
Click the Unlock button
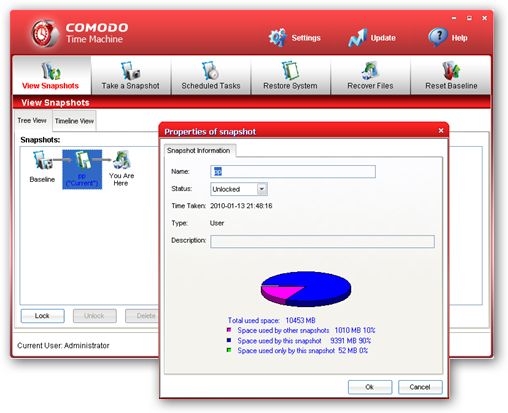95,316
